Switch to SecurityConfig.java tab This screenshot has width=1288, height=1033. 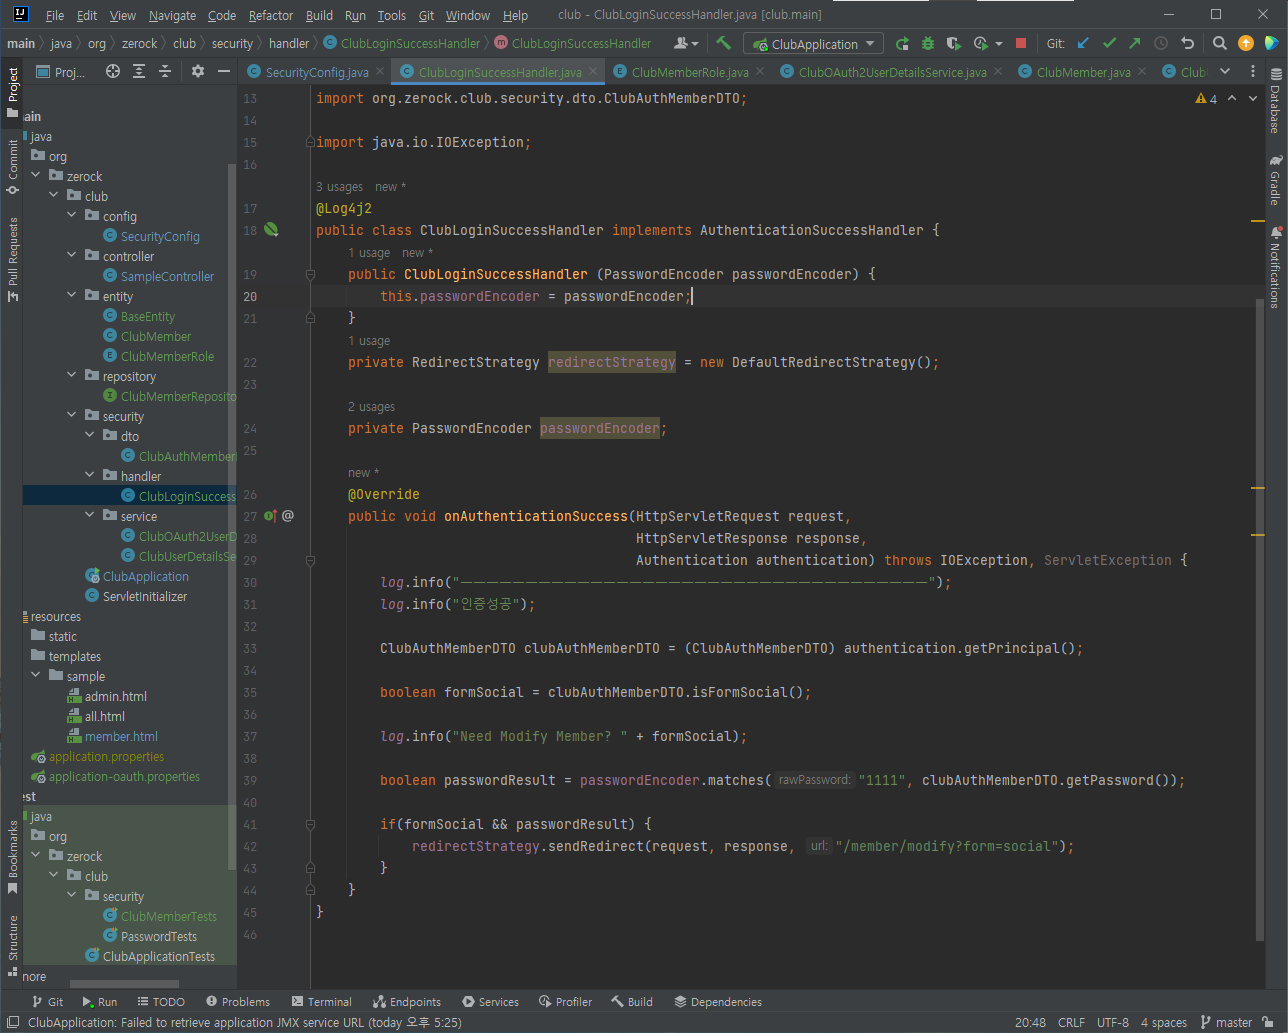316,72
